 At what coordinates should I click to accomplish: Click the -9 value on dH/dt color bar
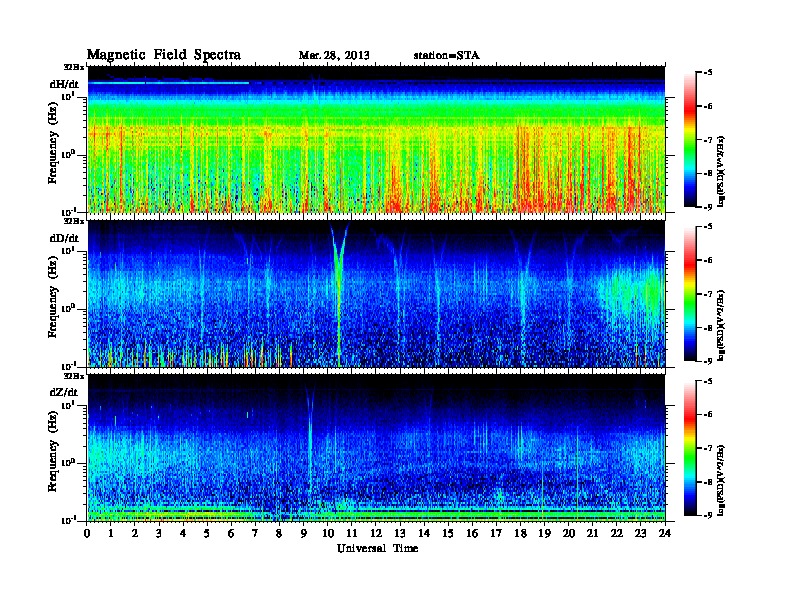pyautogui.click(x=709, y=207)
